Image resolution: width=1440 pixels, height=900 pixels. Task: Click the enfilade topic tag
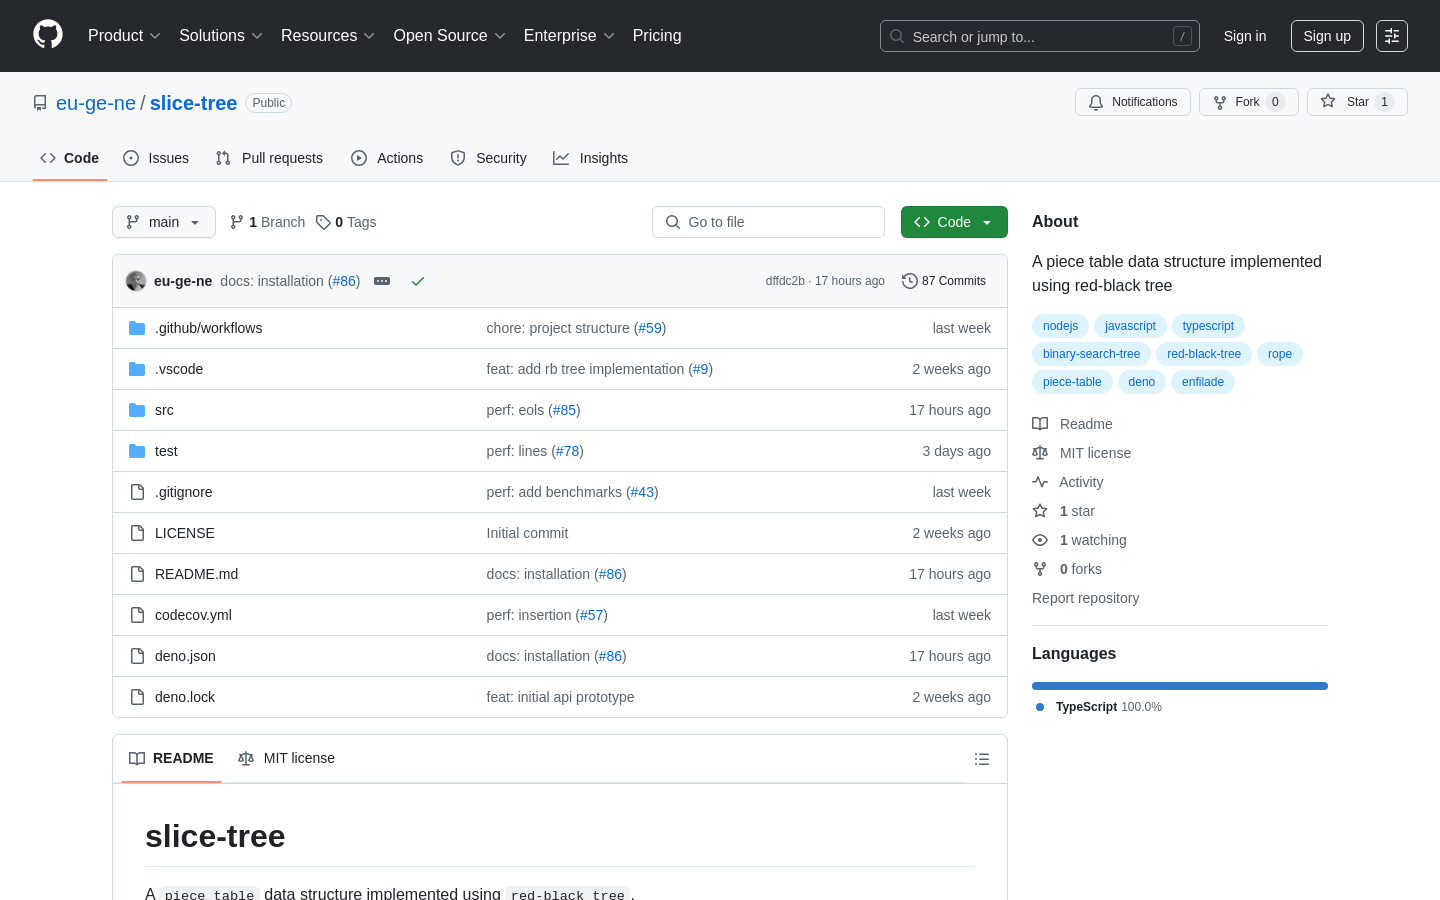click(1203, 382)
